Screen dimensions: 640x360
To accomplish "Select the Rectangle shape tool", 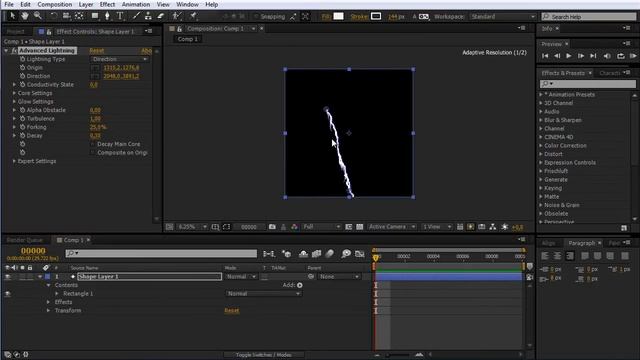I will pos(95,16).
